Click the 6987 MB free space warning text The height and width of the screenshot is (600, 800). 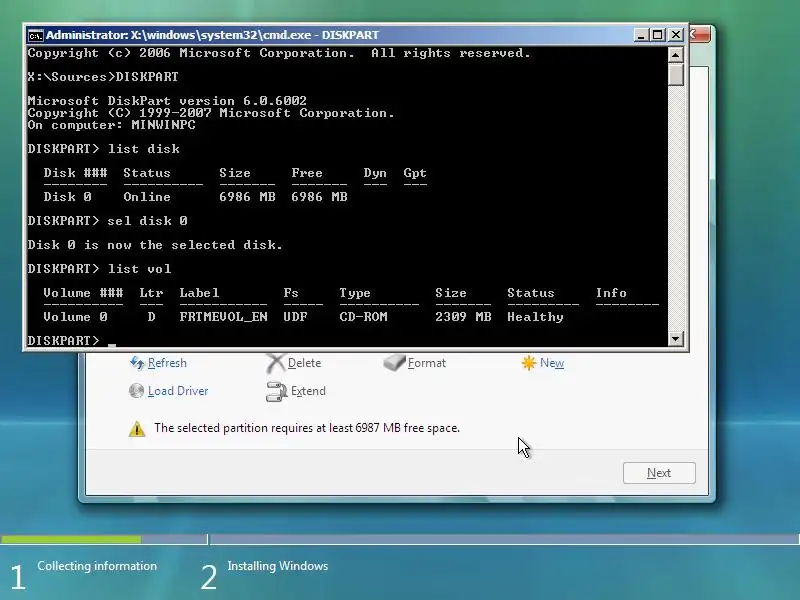point(307,428)
